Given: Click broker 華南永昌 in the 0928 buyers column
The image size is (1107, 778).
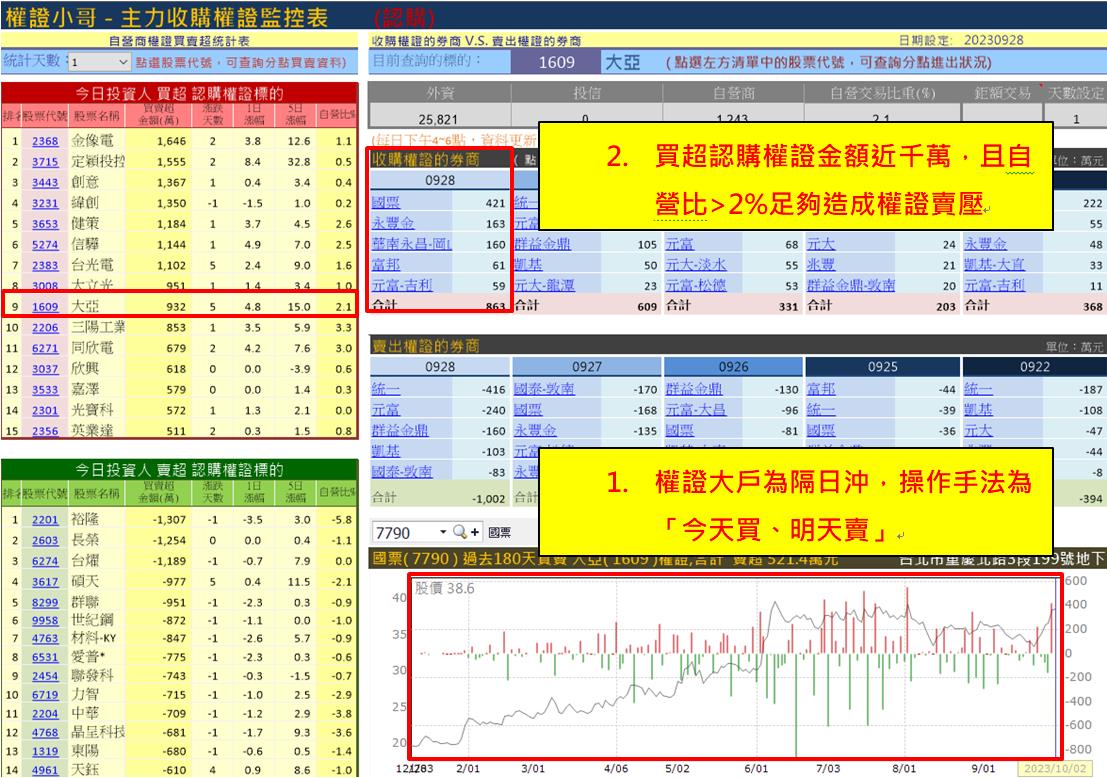Looking at the screenshot, I should point(412,244).
